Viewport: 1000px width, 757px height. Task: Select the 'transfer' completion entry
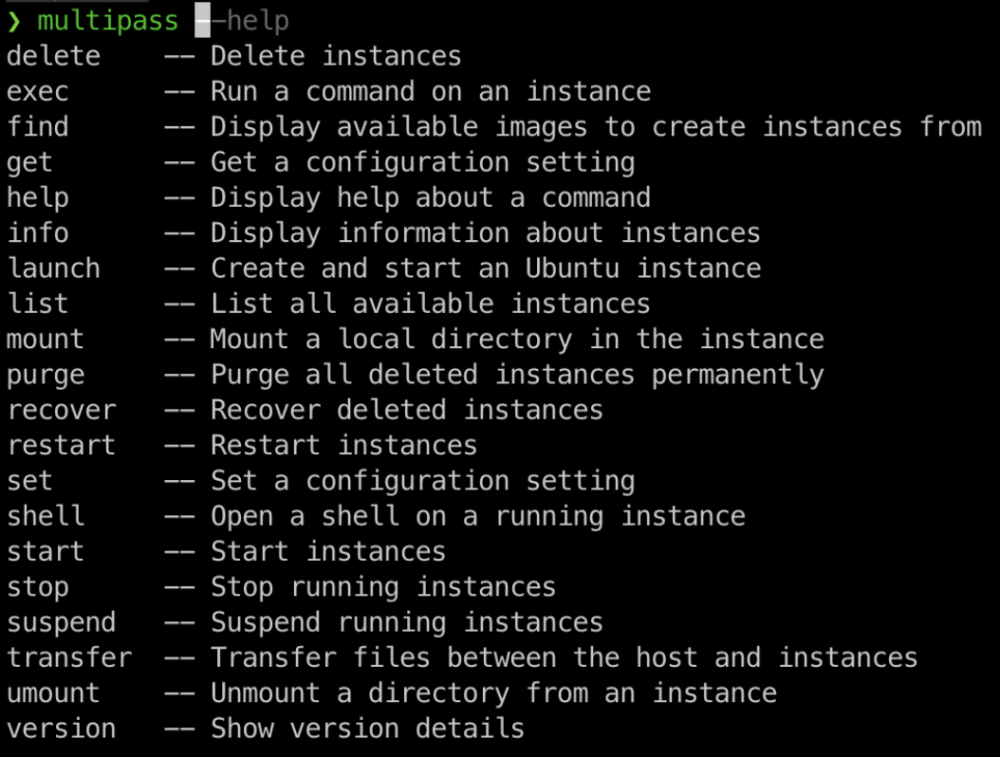69,658
